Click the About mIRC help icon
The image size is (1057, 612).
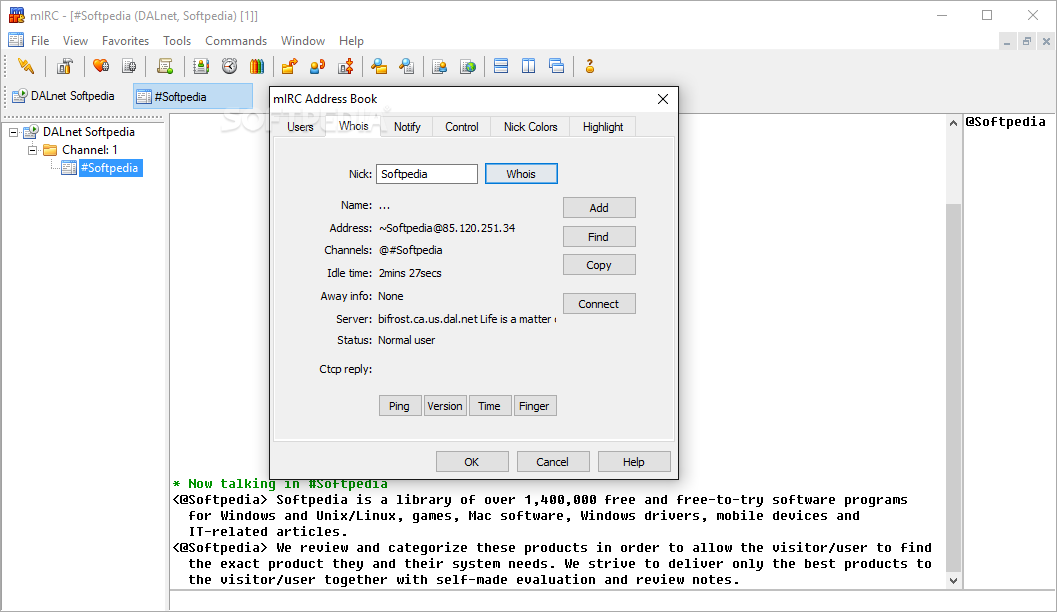click(x=590, y=66)
